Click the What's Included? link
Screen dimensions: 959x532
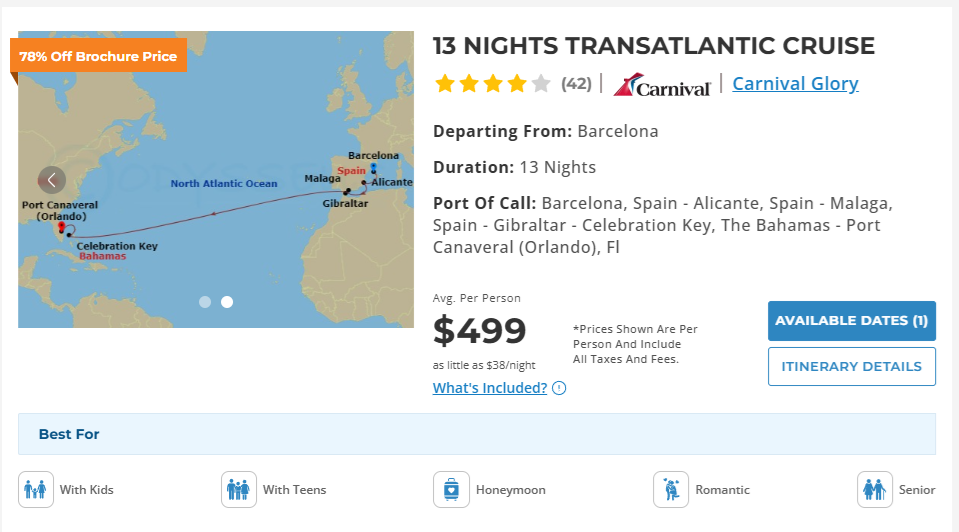490,388
